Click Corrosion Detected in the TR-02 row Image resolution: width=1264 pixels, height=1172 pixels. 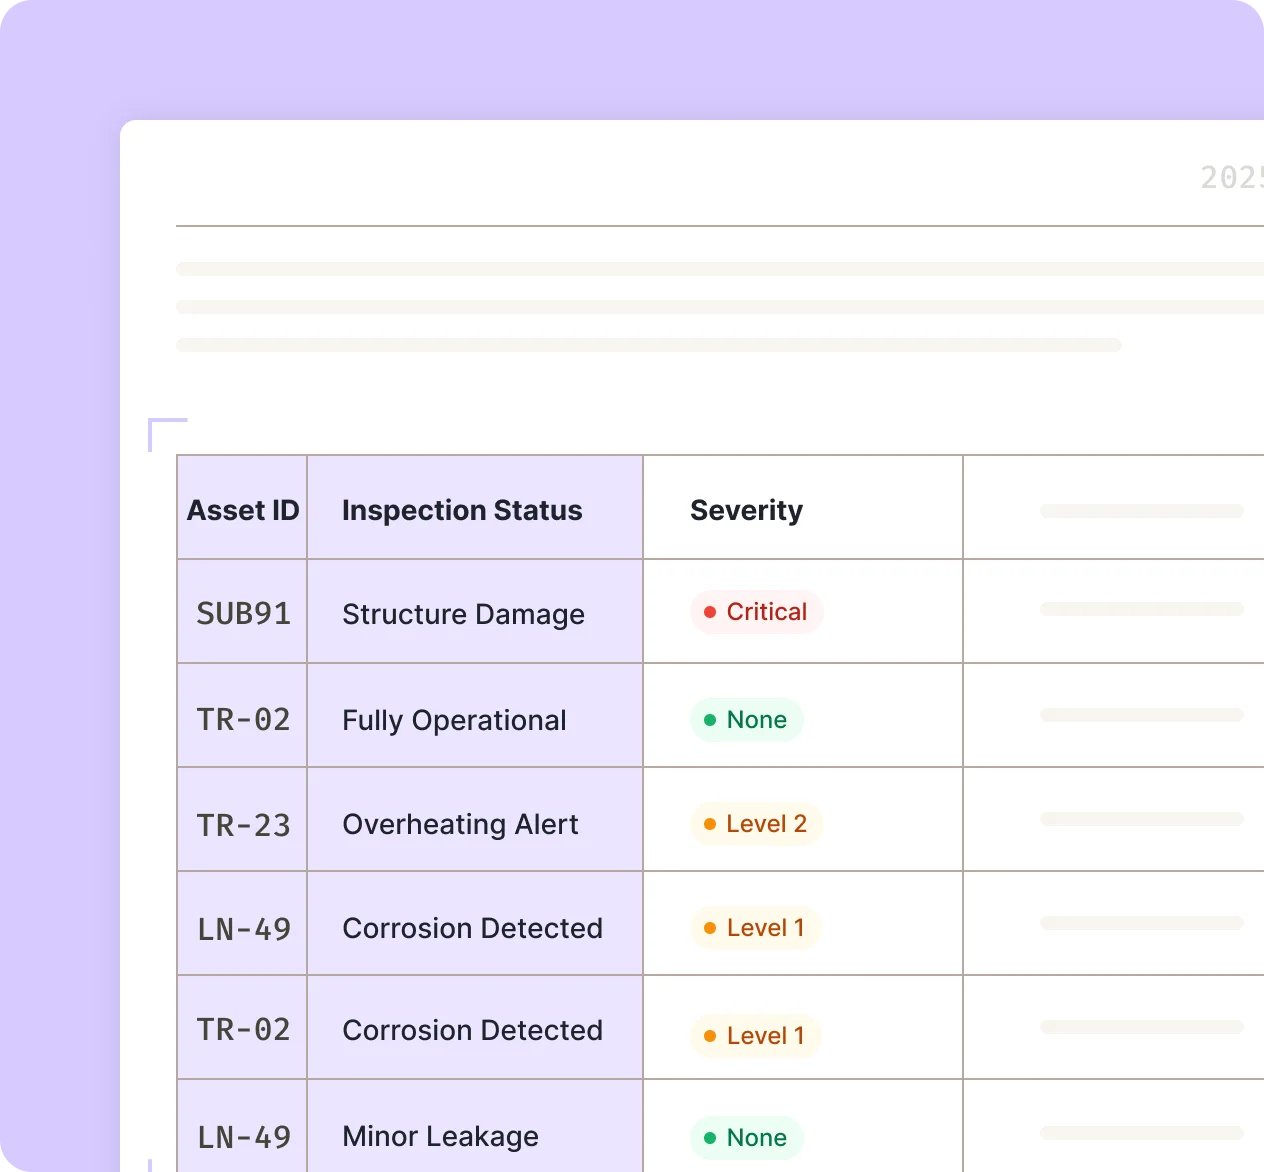pos(472,1030)
